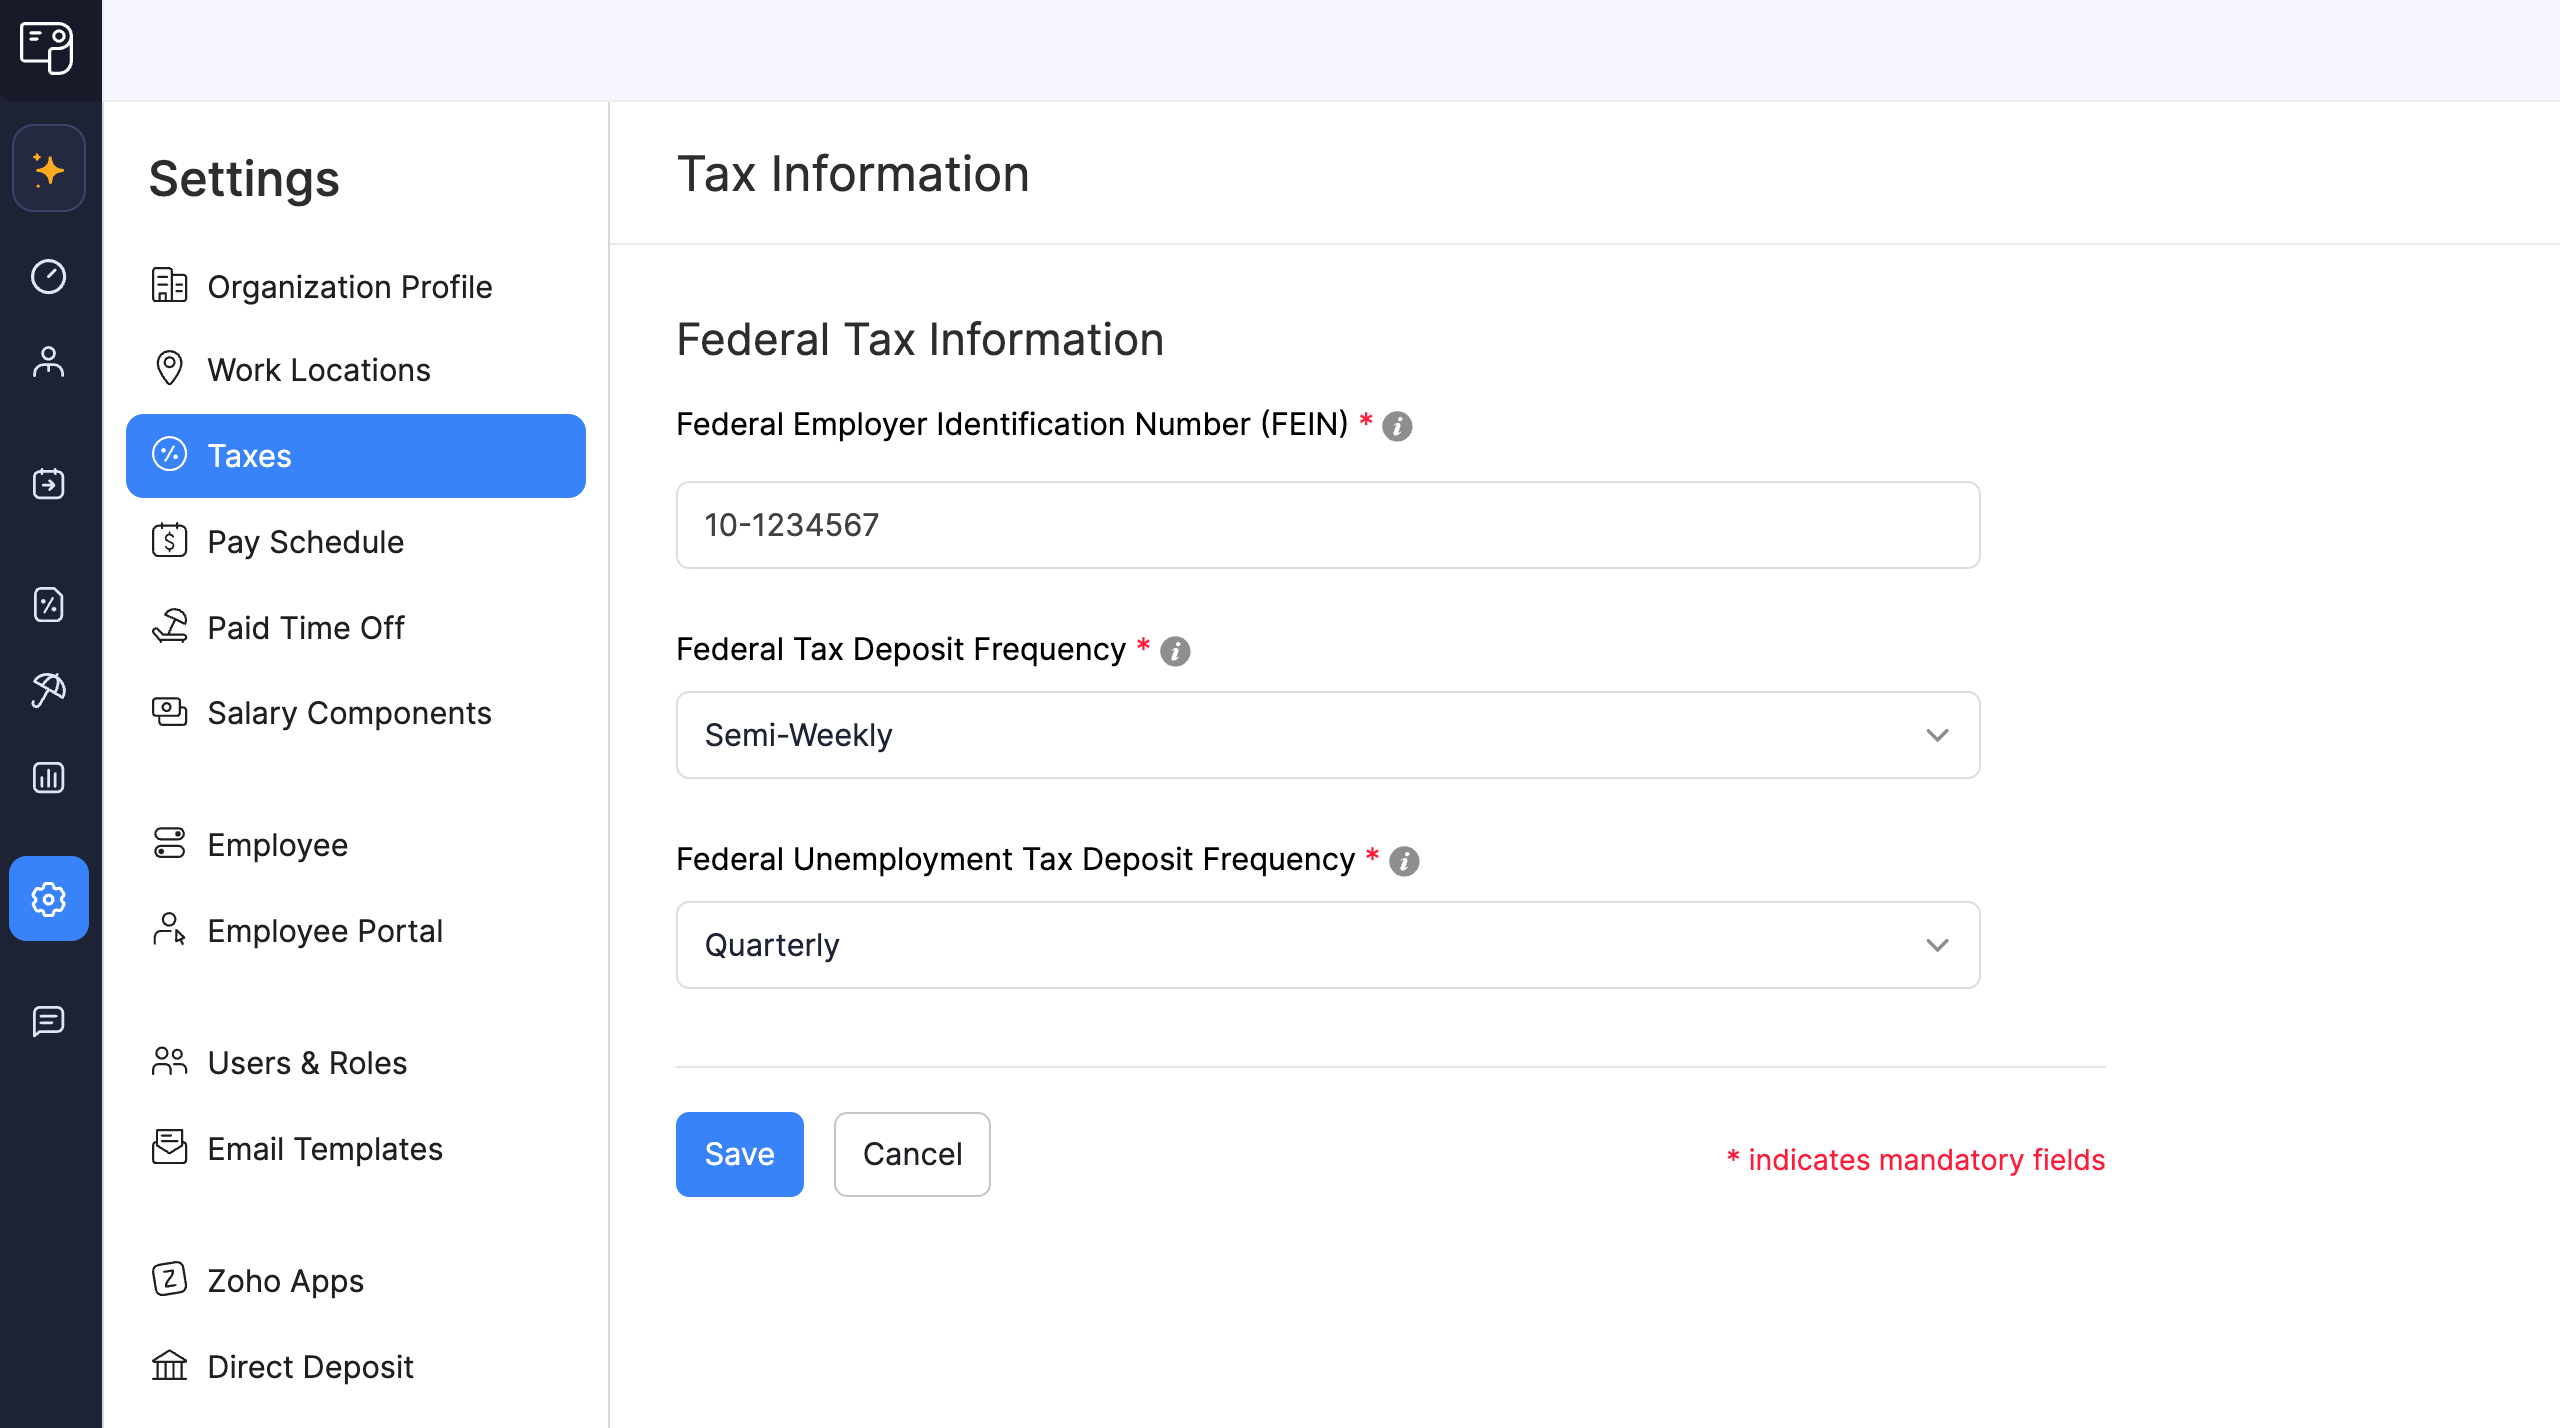The height and width of the screenshot is (1428, 2560).
Task: Open the Paid Time Off settings section
Action: point(306,627)
